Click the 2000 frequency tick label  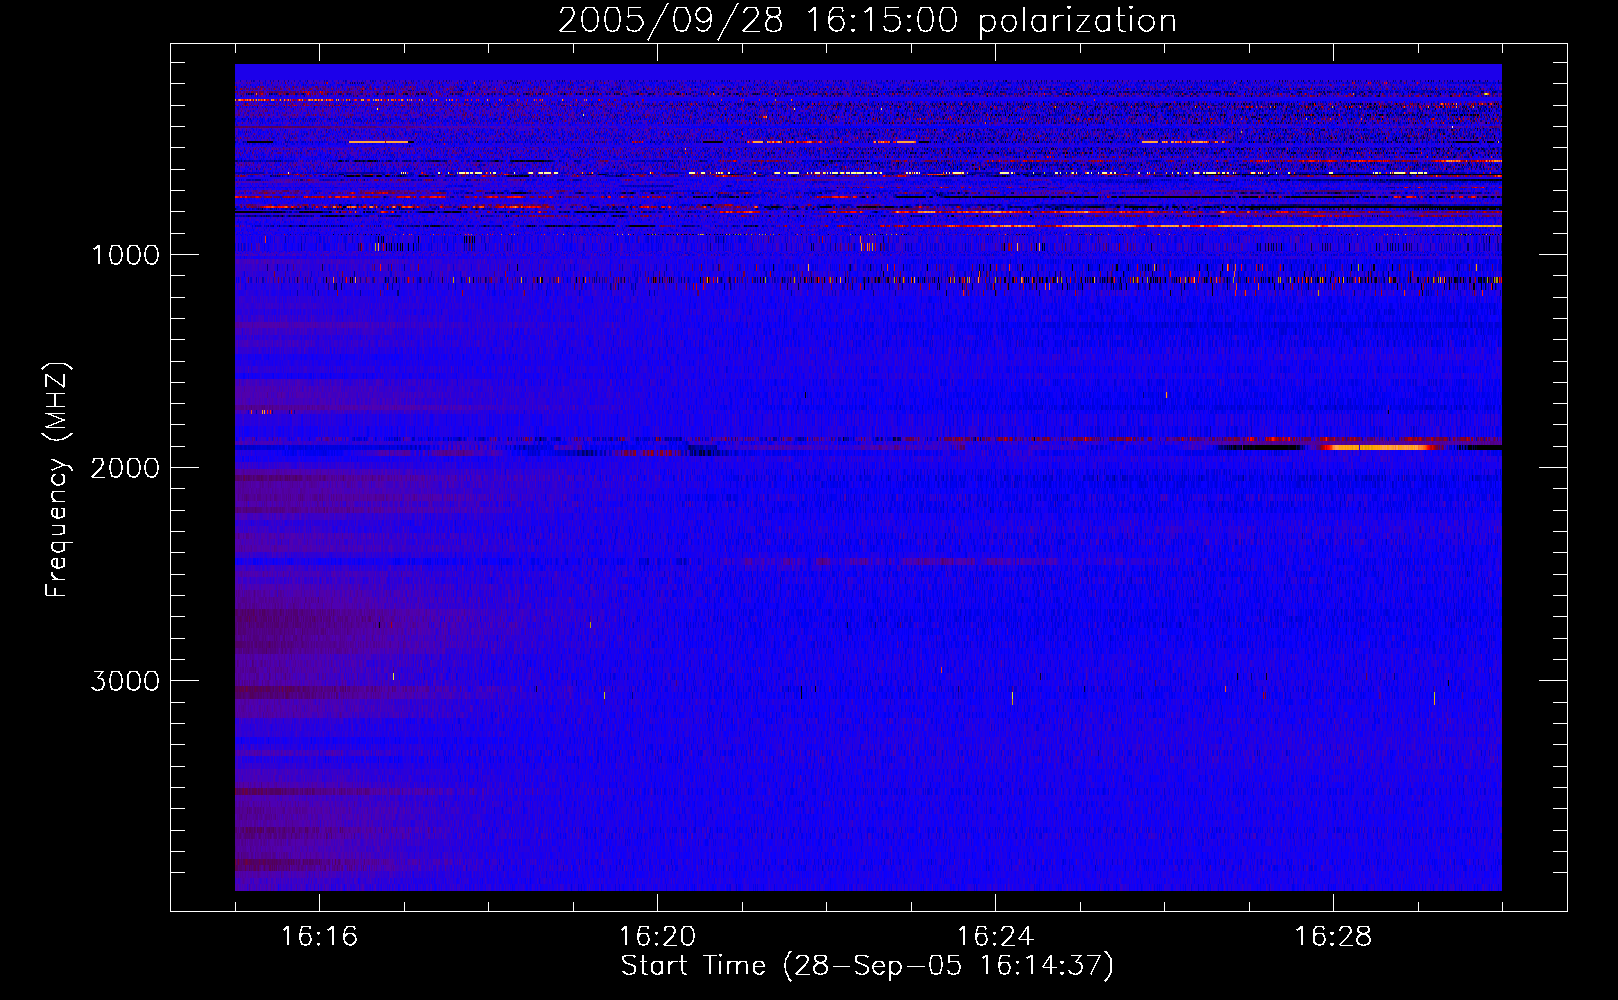pos(125,468)
